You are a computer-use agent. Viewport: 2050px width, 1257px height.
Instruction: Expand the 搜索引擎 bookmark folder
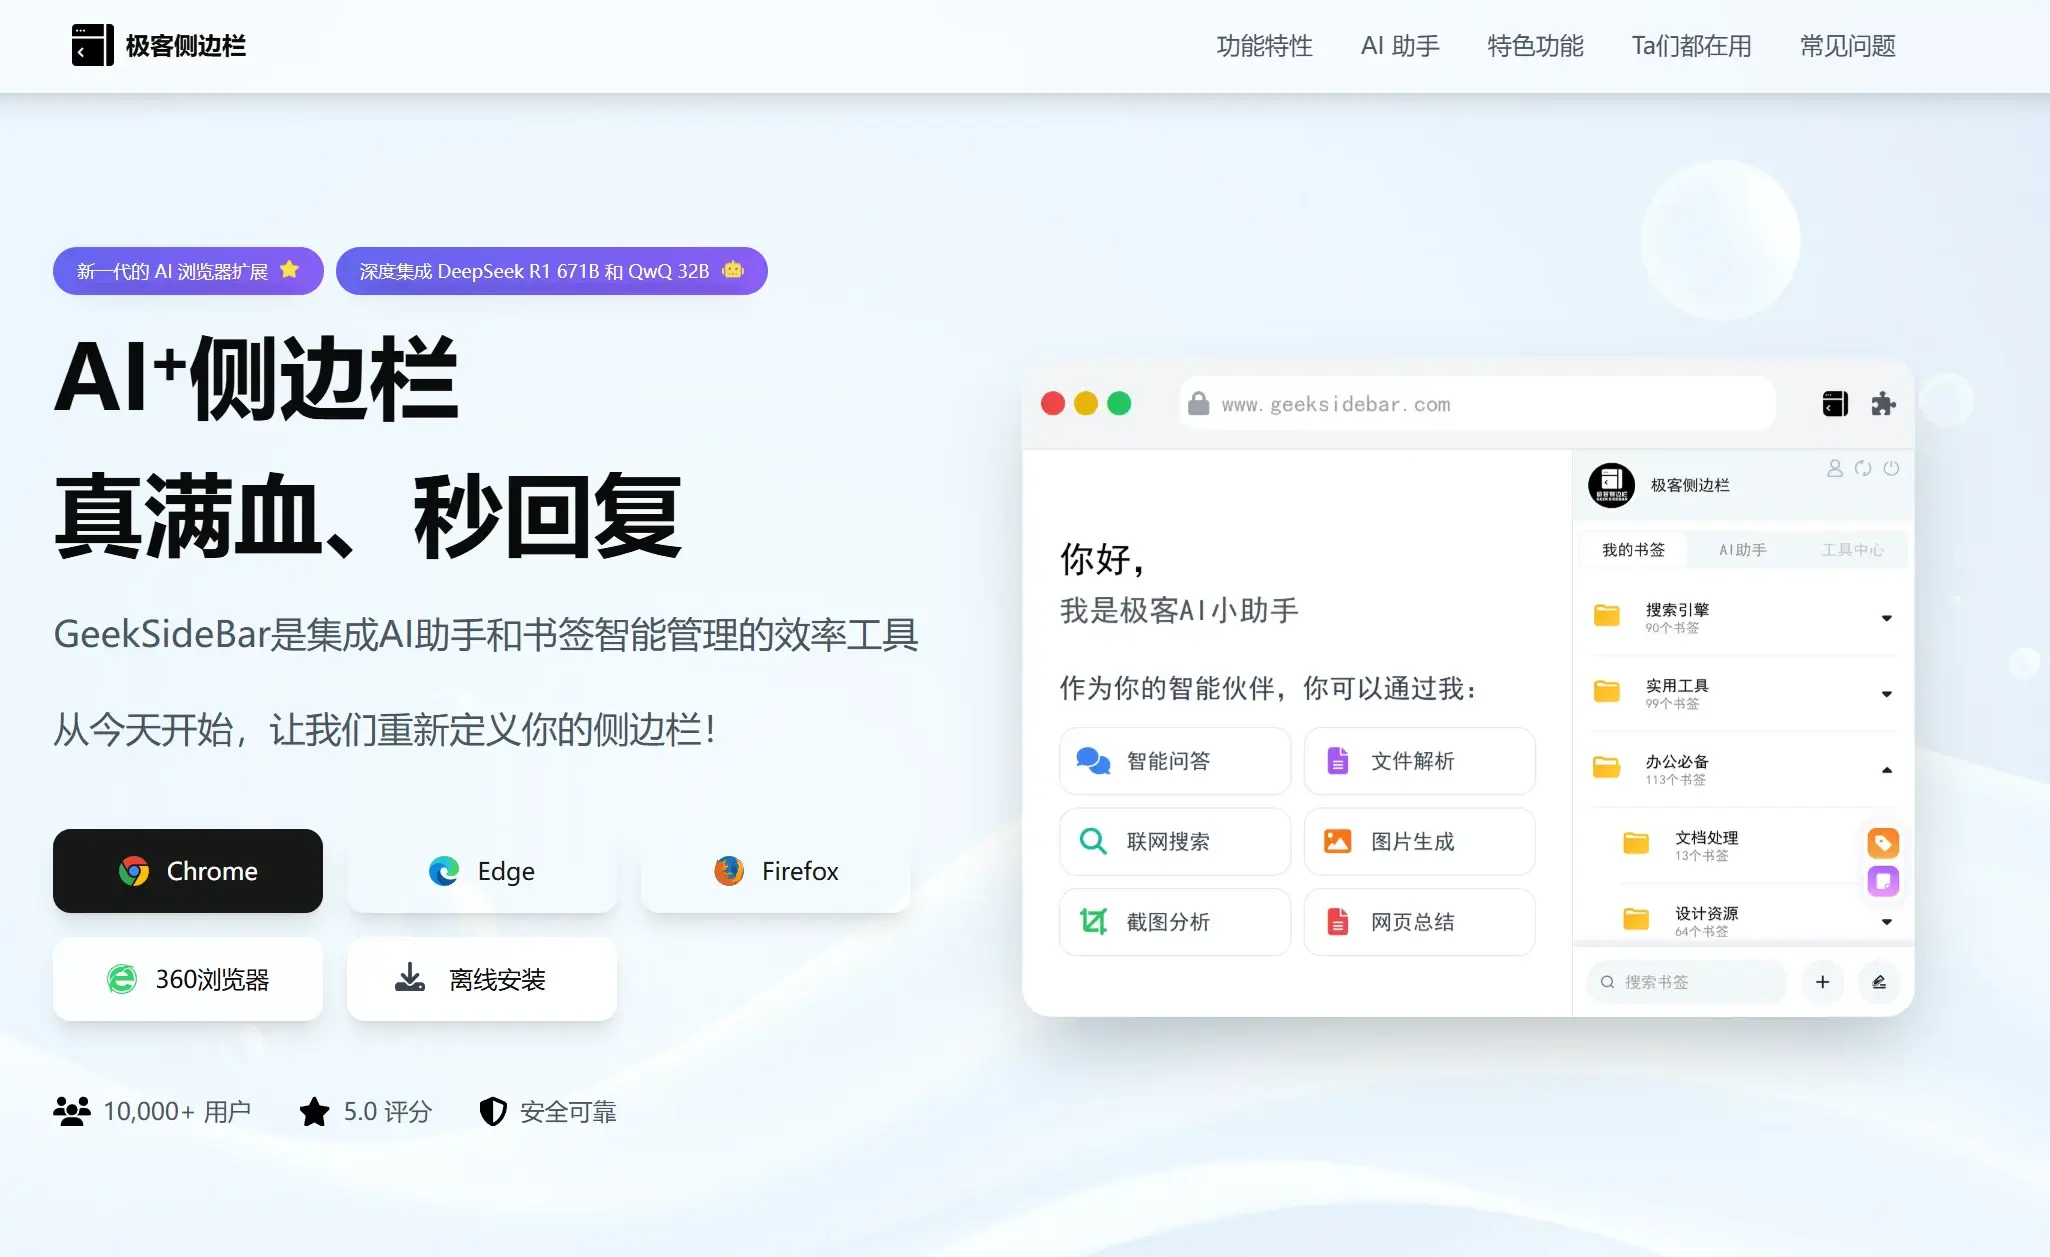click(1886, 616)
